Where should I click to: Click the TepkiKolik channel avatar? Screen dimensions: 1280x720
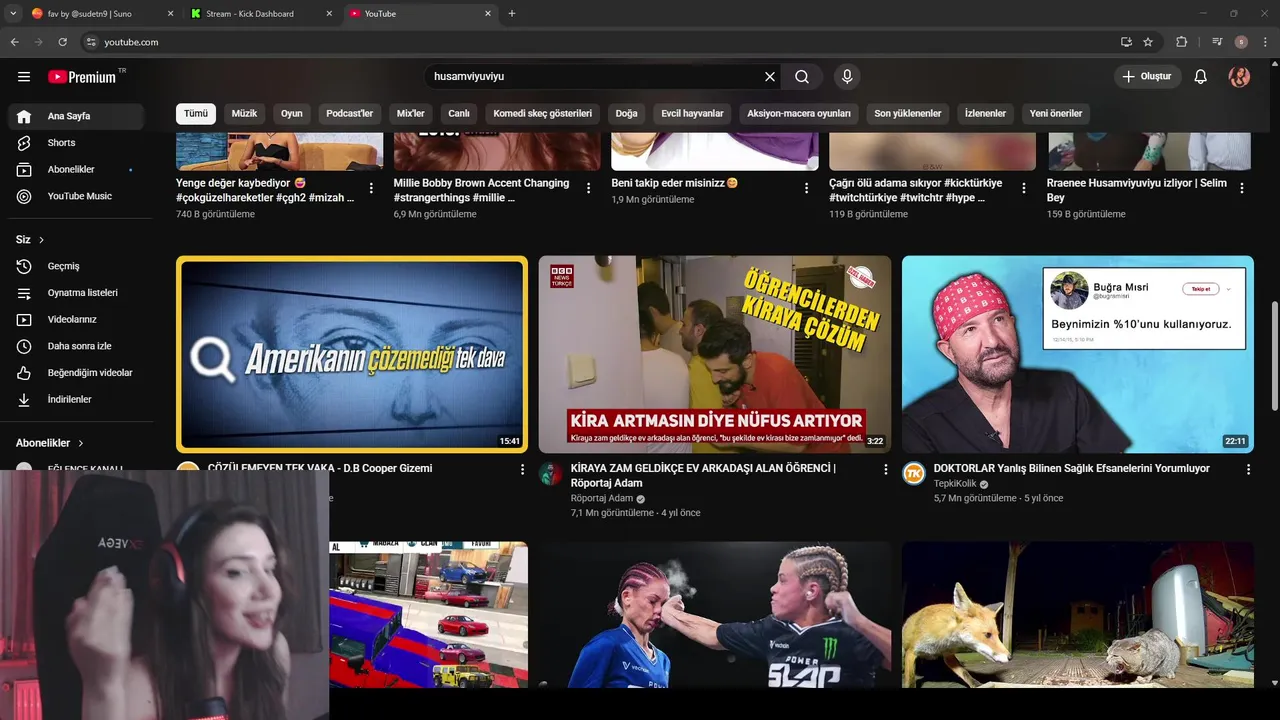click(x=914, y=473)
